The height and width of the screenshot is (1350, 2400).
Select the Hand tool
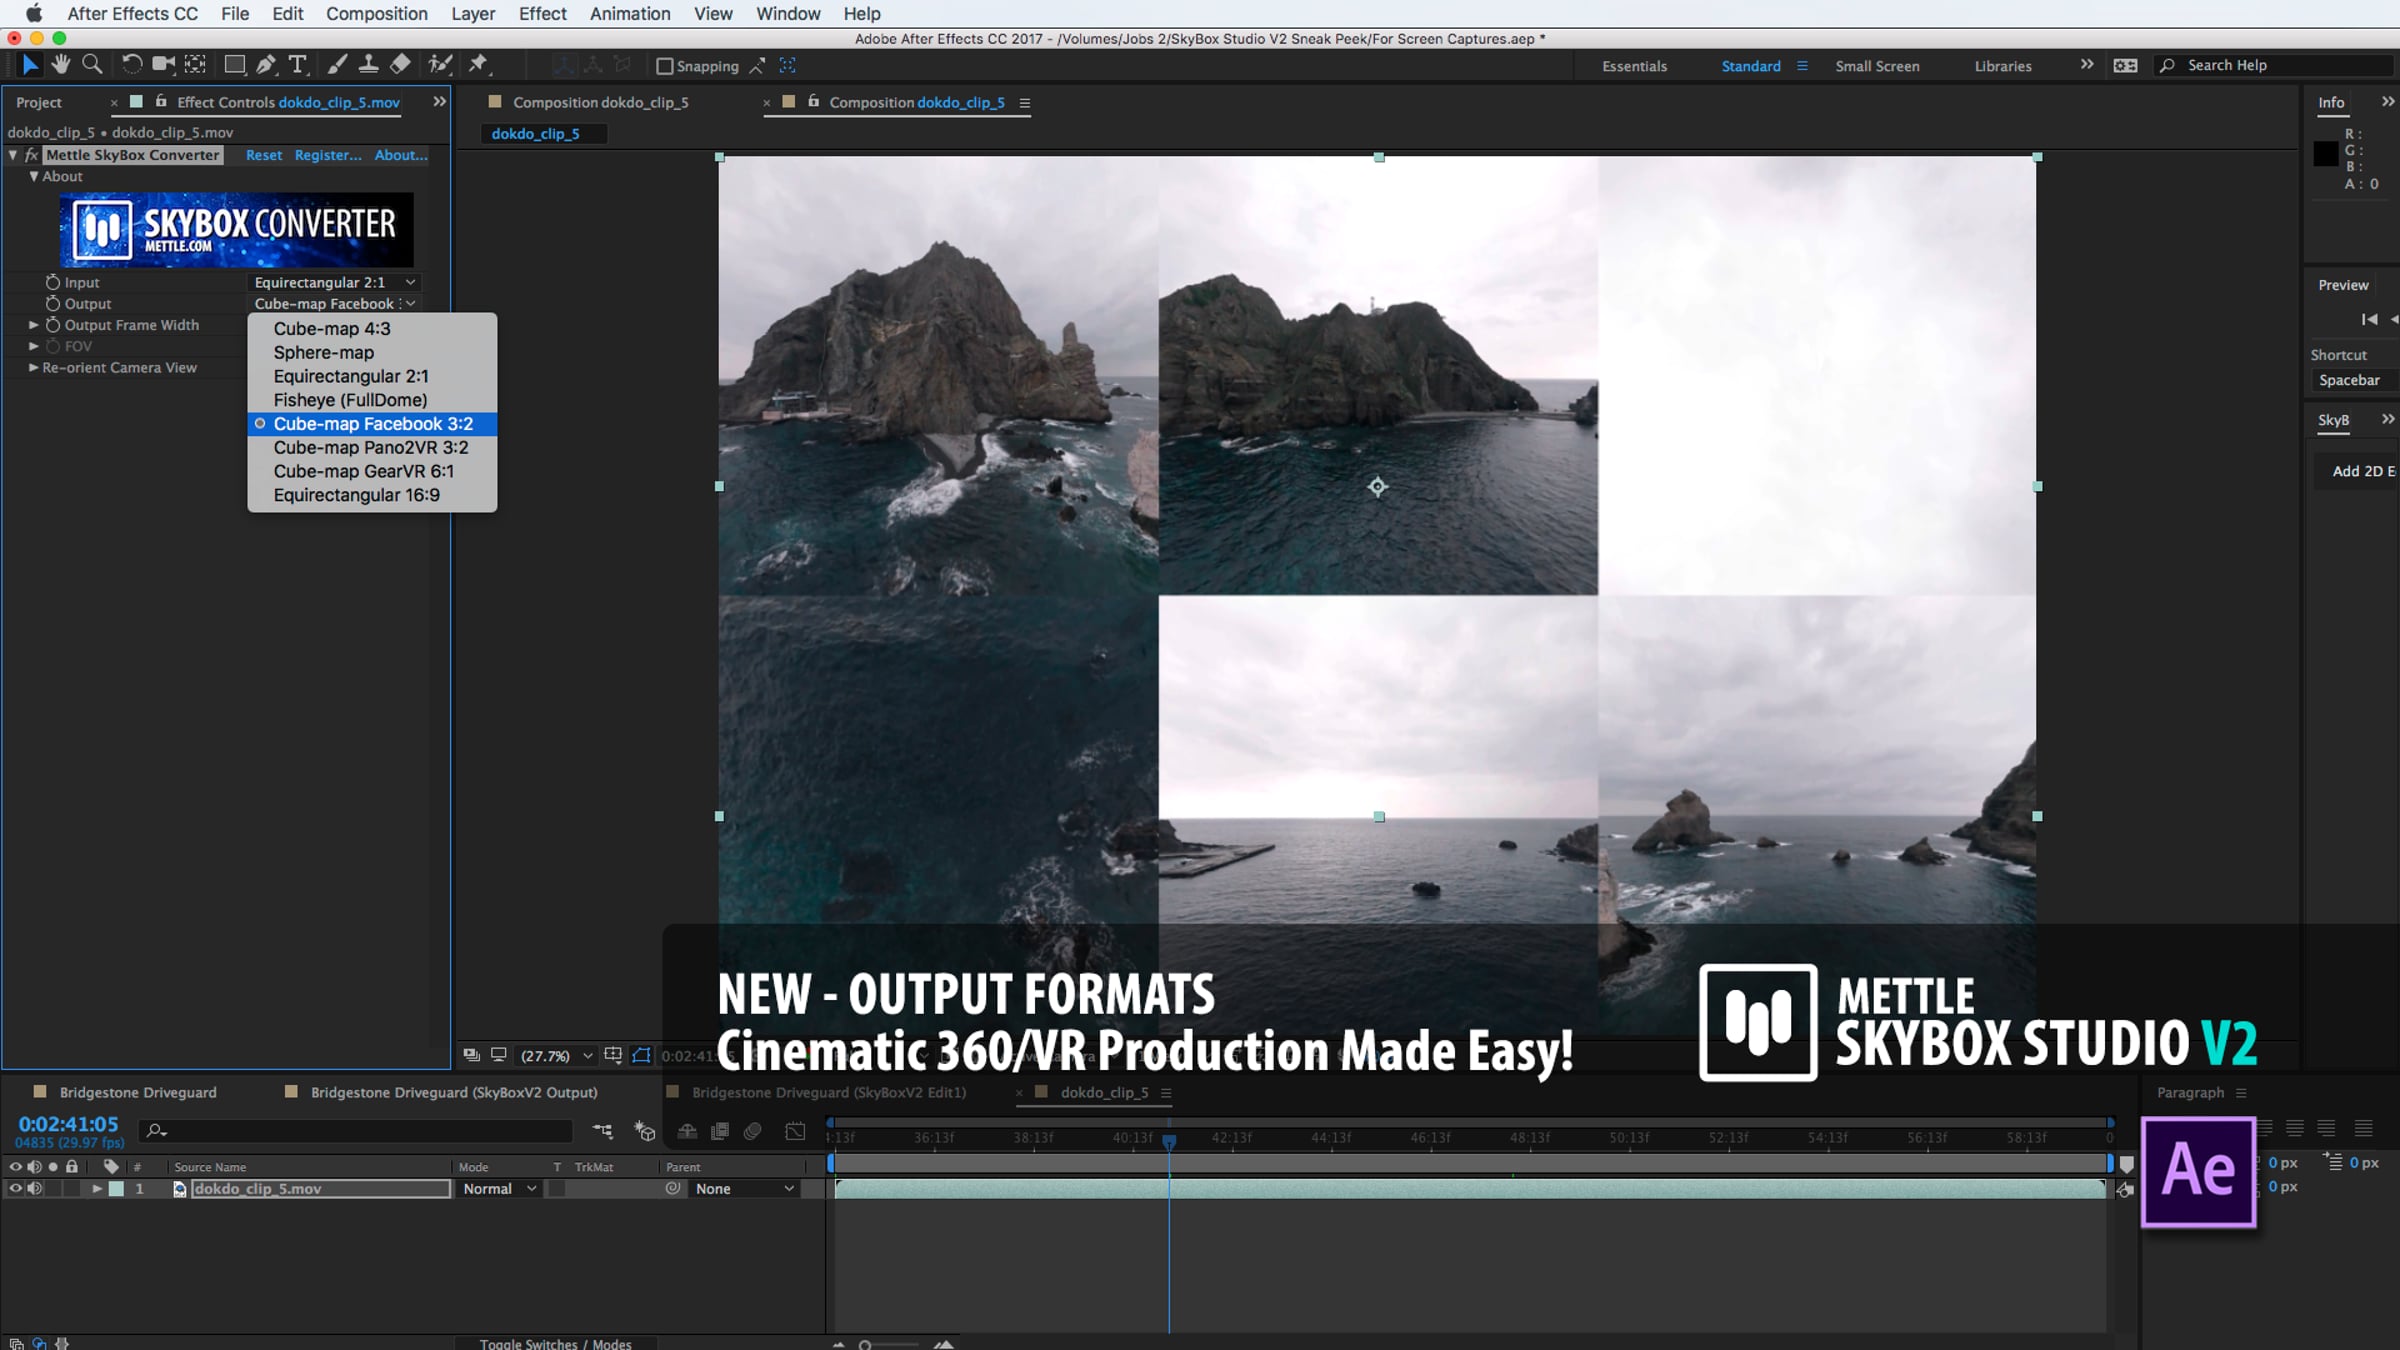[x=61, y=65]
